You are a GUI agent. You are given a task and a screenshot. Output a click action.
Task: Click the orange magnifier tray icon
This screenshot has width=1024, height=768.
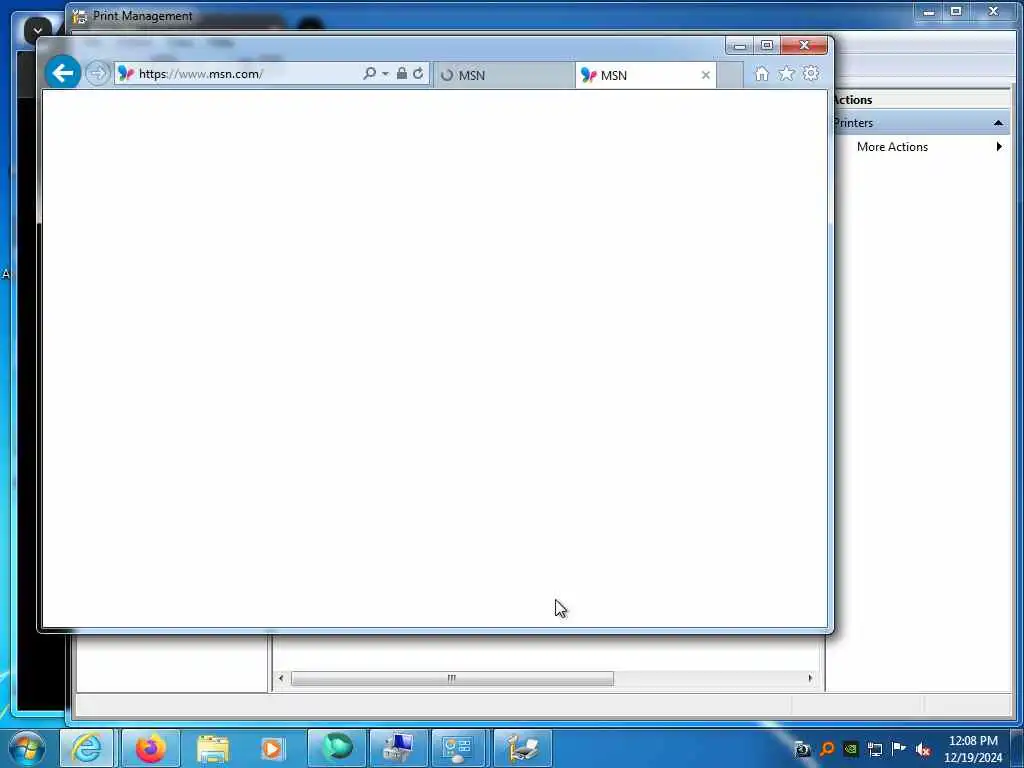coord(827,749)
